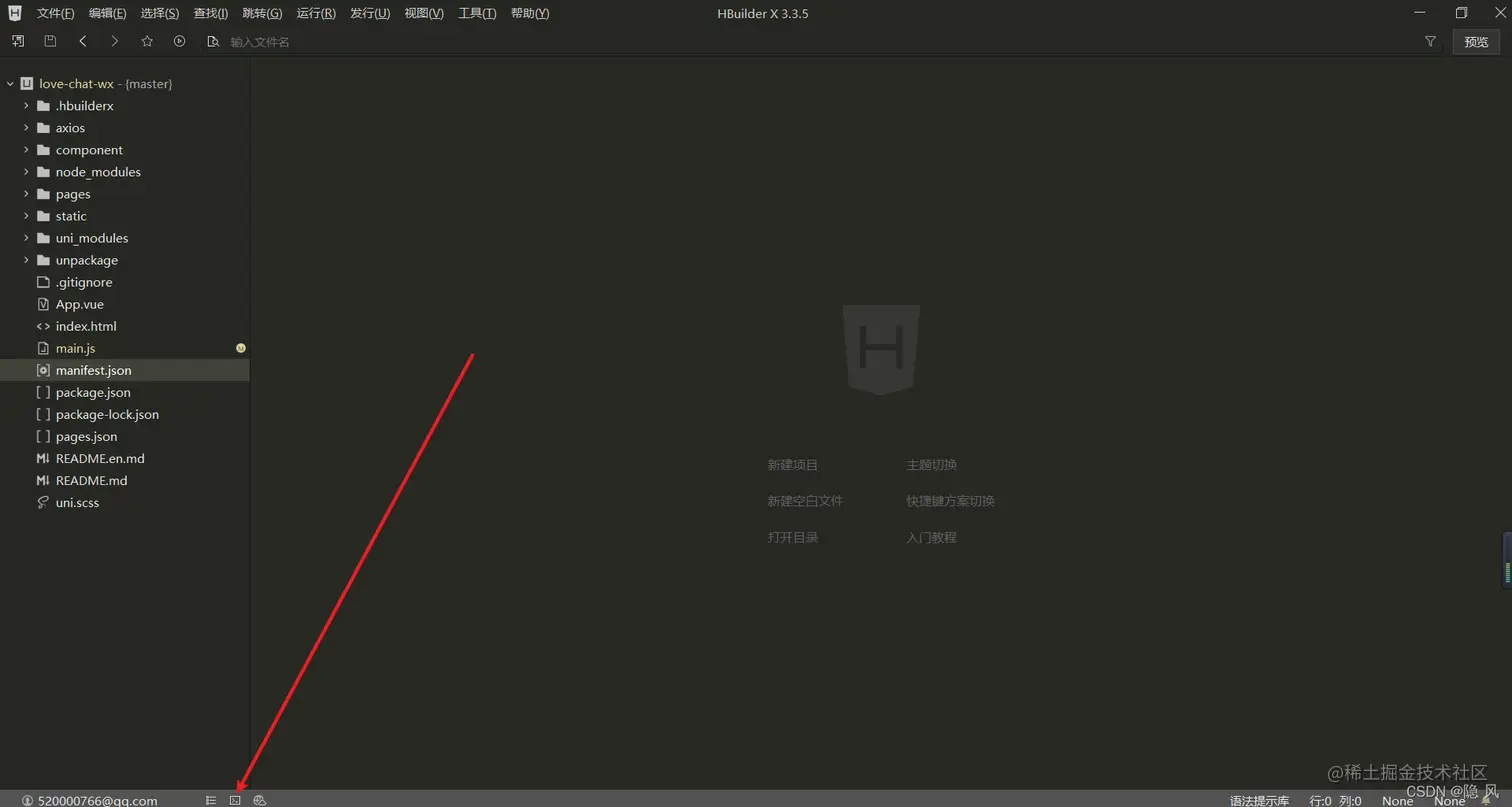Open the 编辑(E) menu

tap(107, 13)
